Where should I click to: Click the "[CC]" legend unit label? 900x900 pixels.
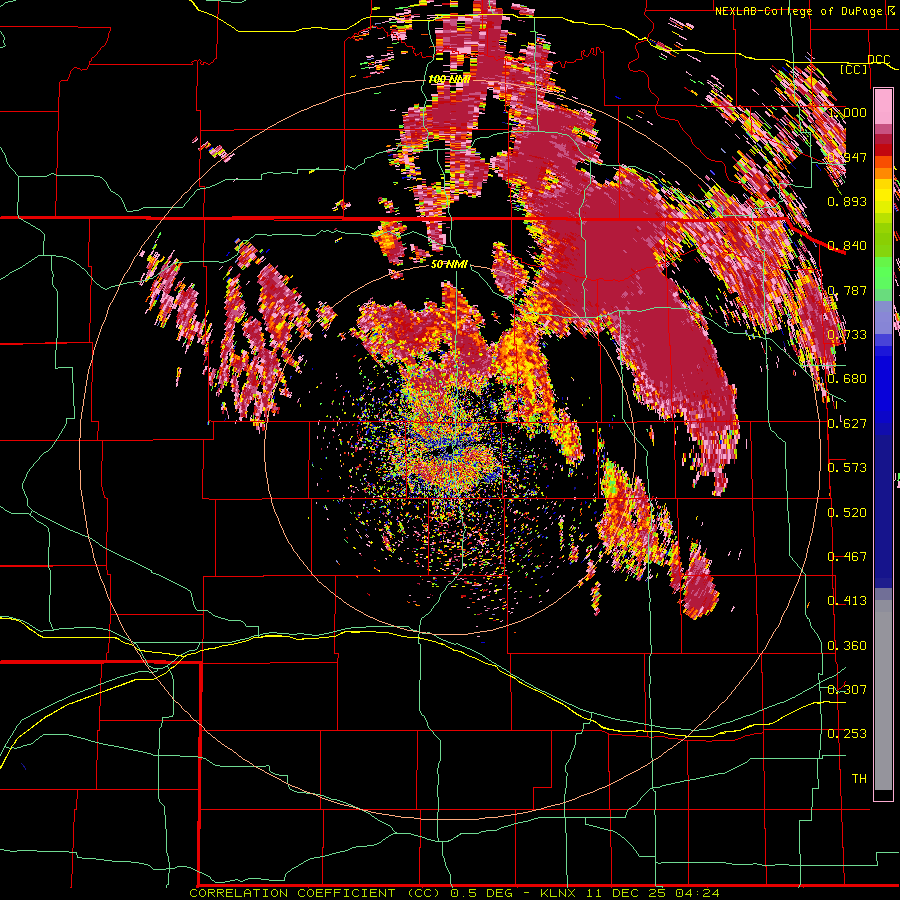[x=854, y=69]
